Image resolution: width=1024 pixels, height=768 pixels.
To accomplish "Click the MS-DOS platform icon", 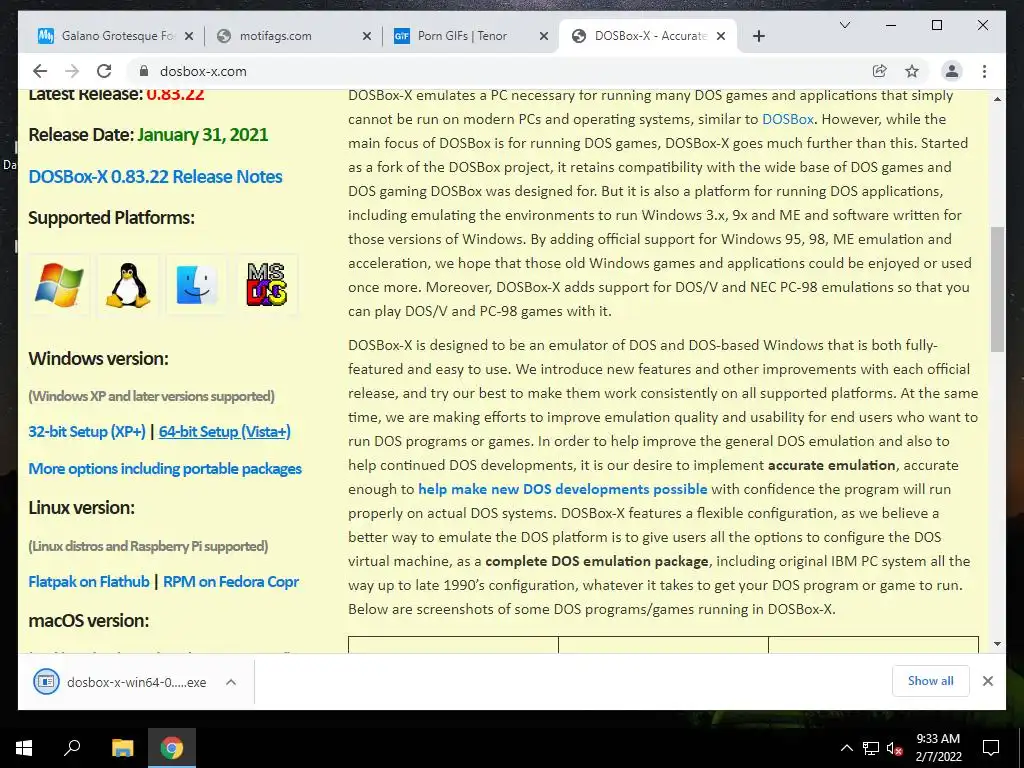I will 267,285.
